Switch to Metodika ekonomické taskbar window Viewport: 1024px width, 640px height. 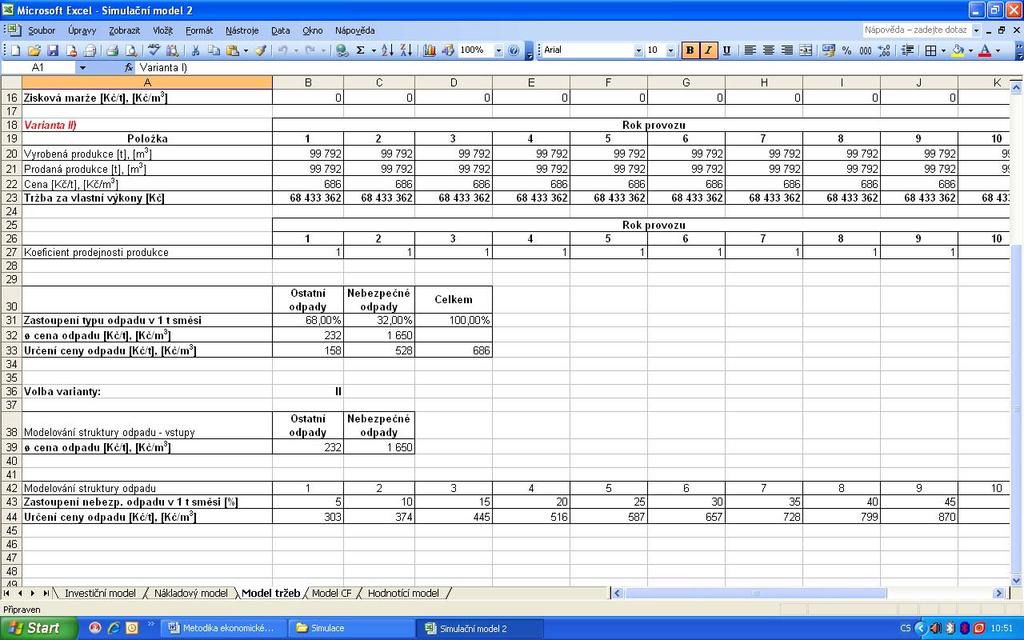(x=223, y=628)
